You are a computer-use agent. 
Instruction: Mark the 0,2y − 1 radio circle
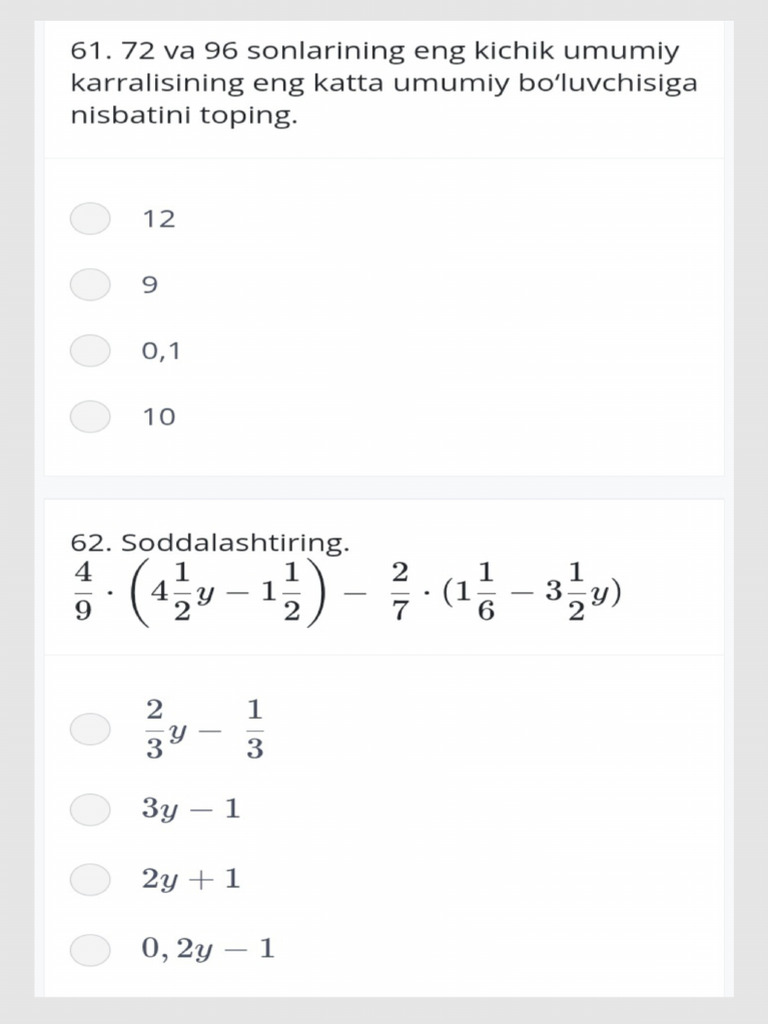90,950
